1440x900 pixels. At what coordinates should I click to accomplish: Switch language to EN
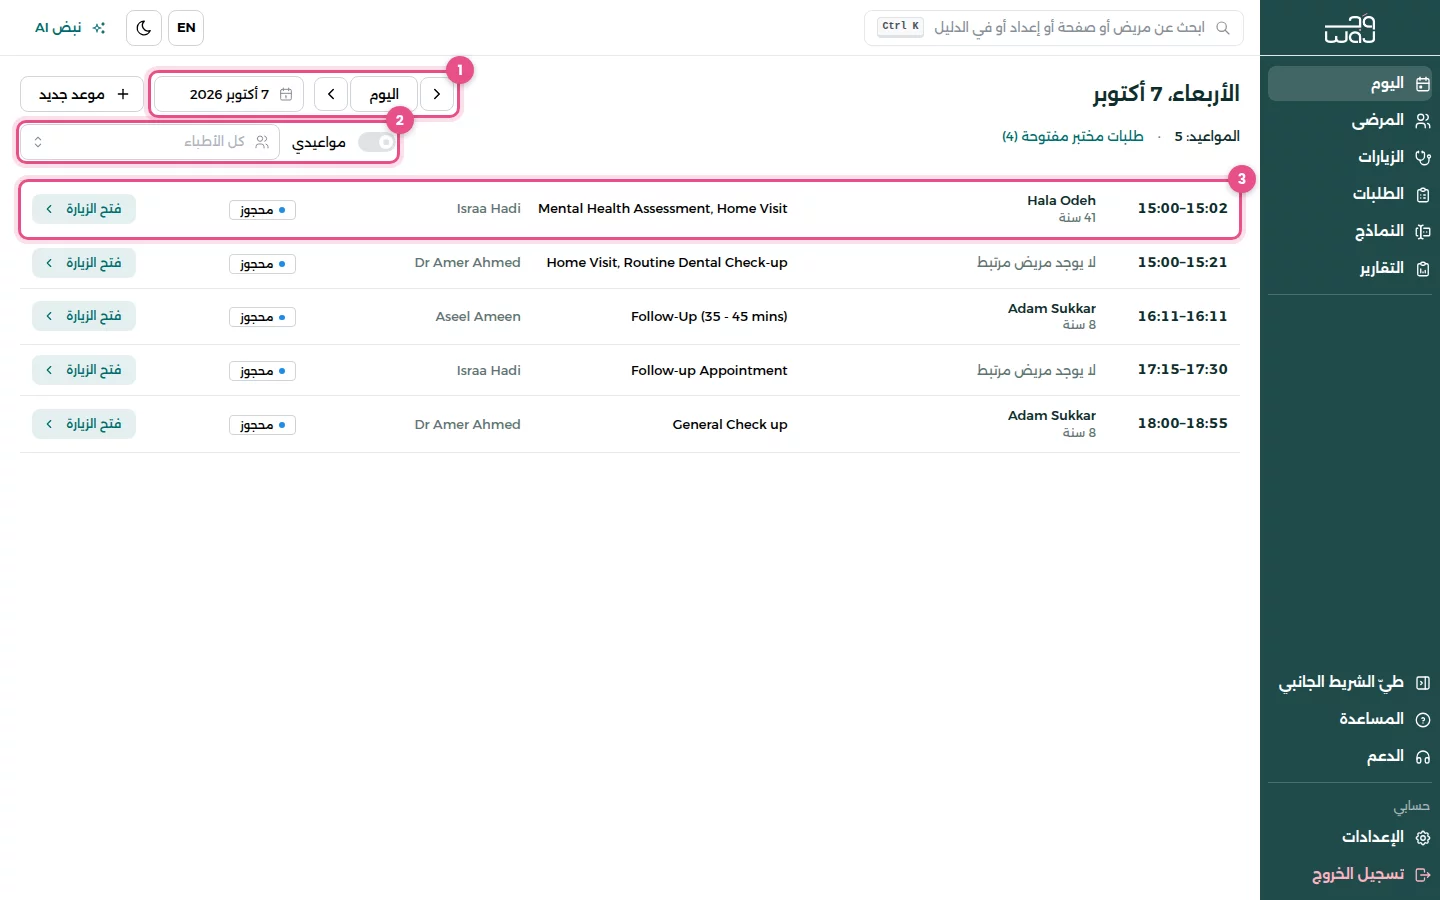coord(186,28)
